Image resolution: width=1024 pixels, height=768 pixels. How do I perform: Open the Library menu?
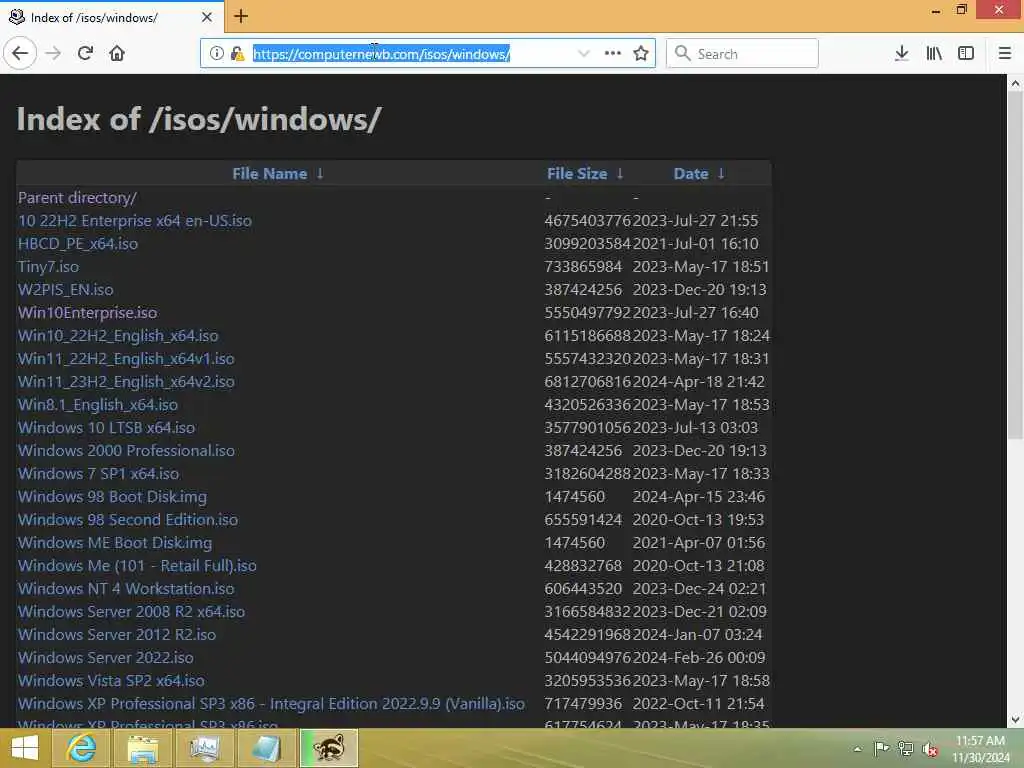click(934, 54)
